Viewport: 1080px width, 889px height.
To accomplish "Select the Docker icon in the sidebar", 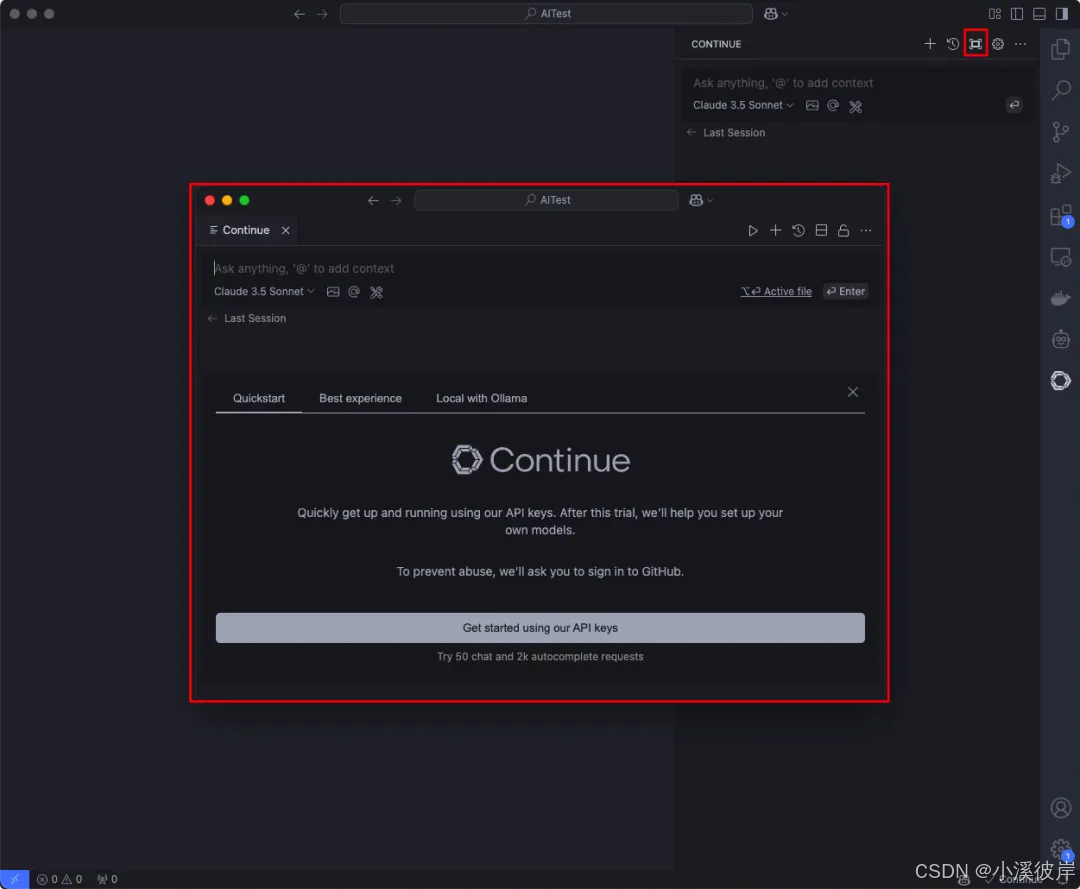I will click(x=1060, y=297).
